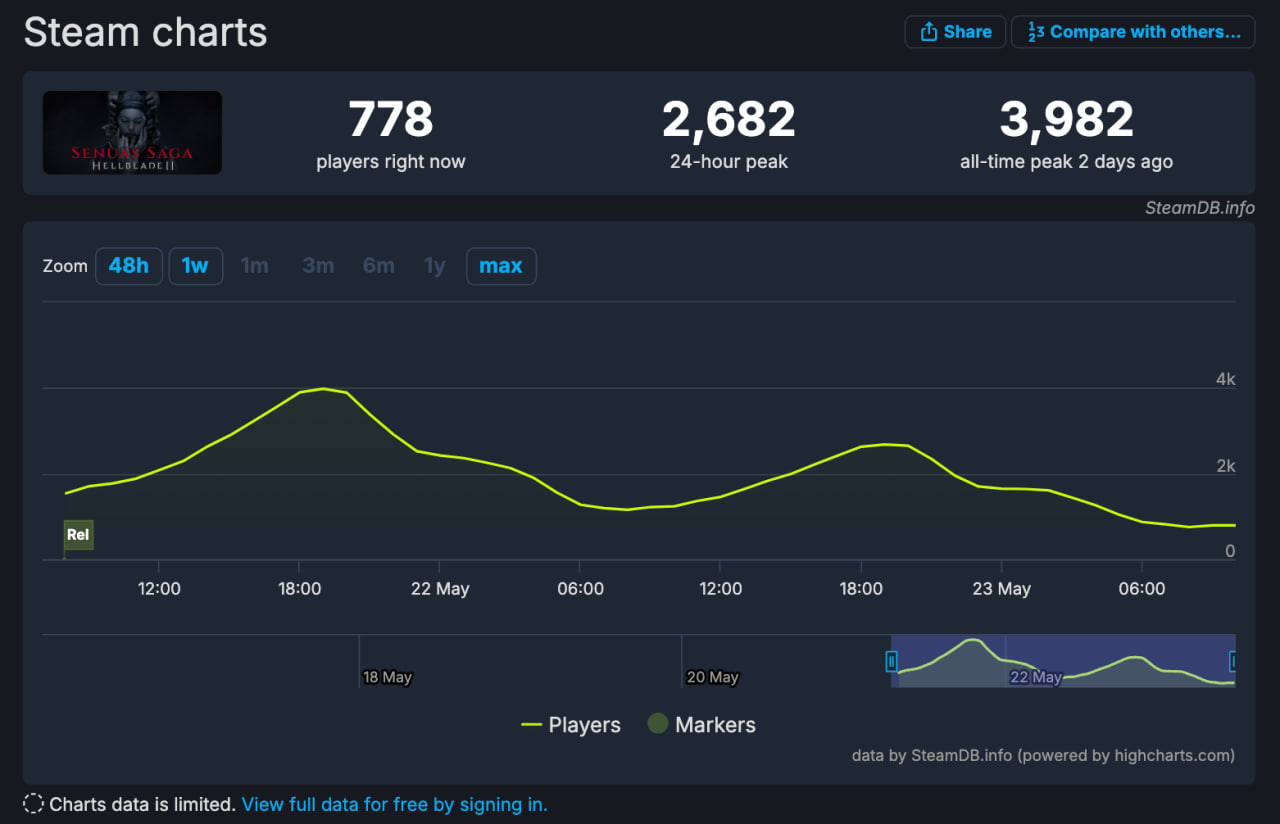
Task: Click the Charts data is limited spinner icon
Action: (x=33, y=804)
